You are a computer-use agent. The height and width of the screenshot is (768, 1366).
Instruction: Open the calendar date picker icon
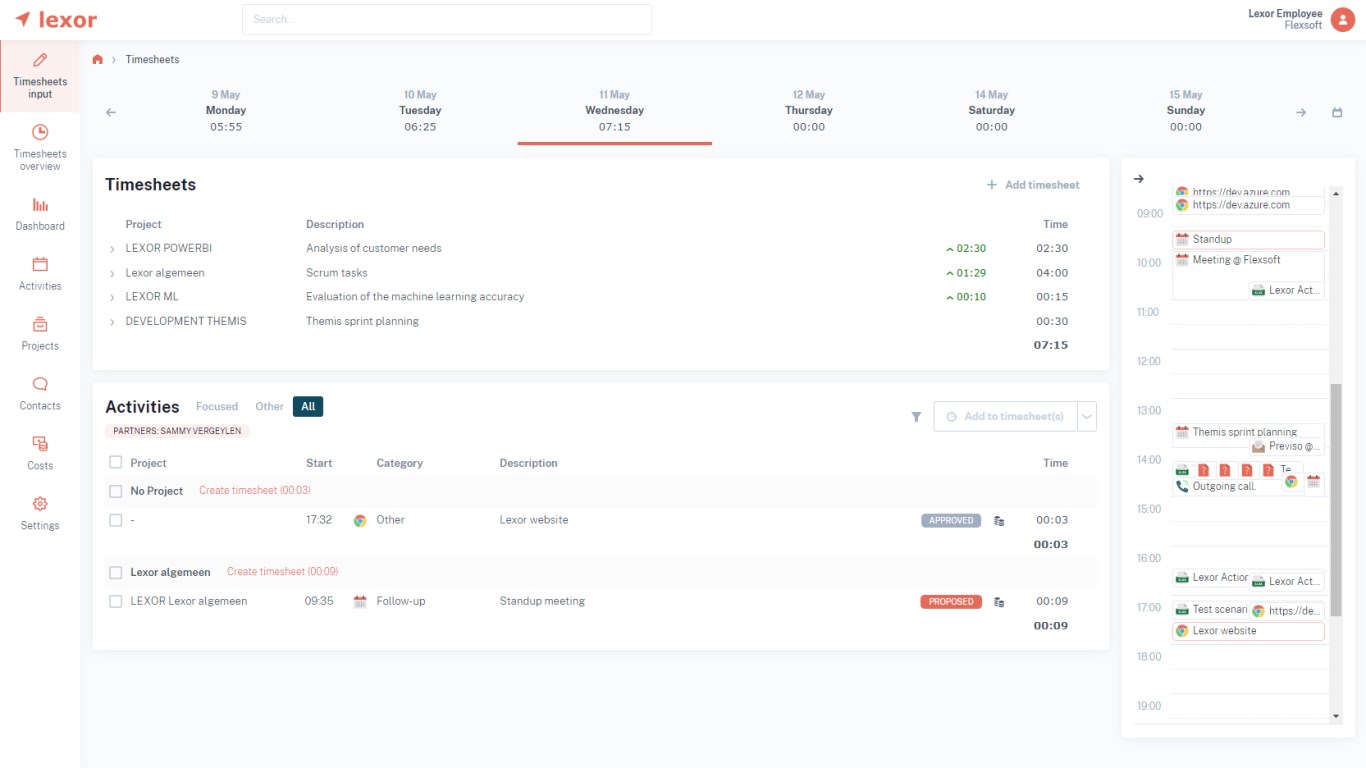[x=1337, y=112]
